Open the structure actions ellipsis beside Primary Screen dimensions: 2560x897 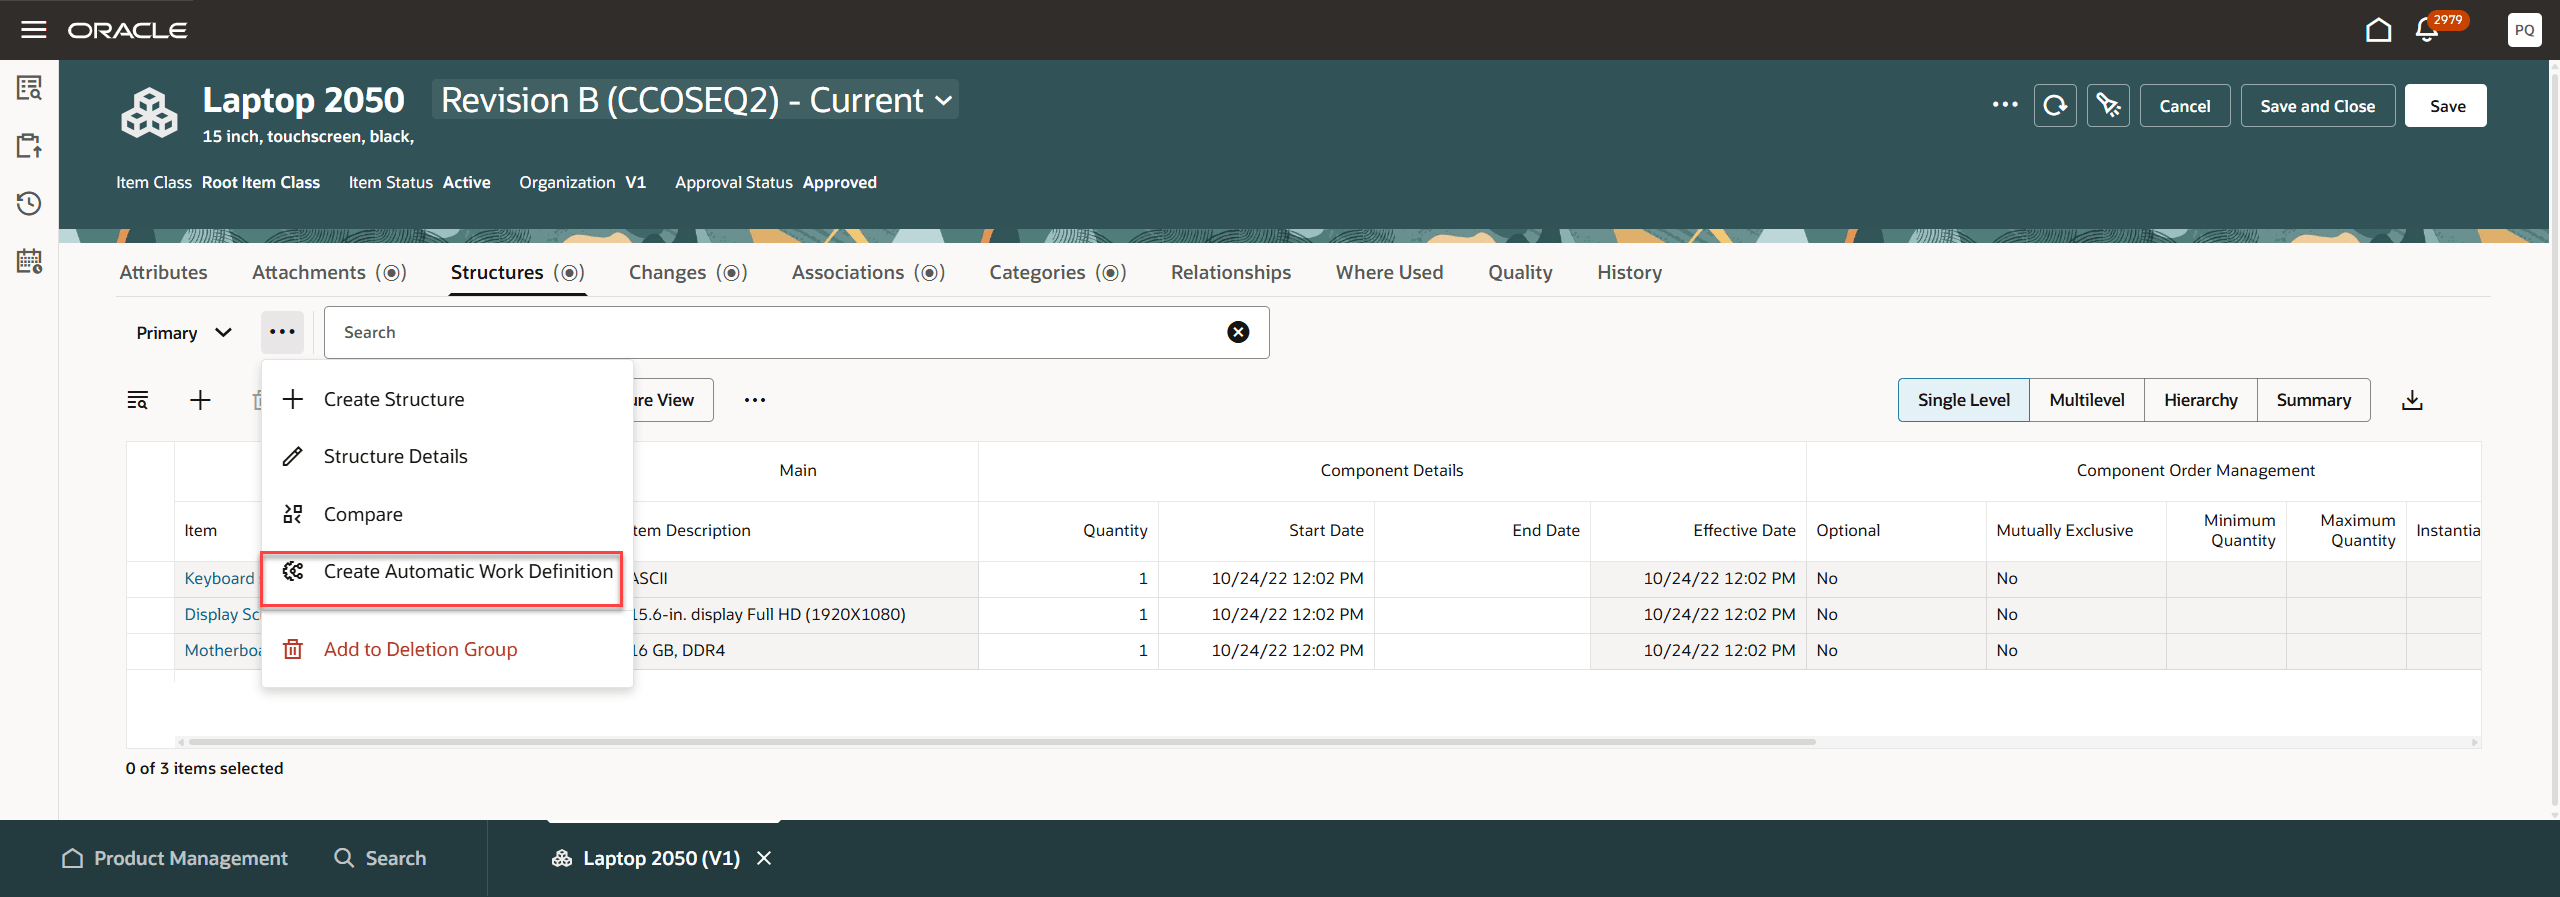coord(283,332)
